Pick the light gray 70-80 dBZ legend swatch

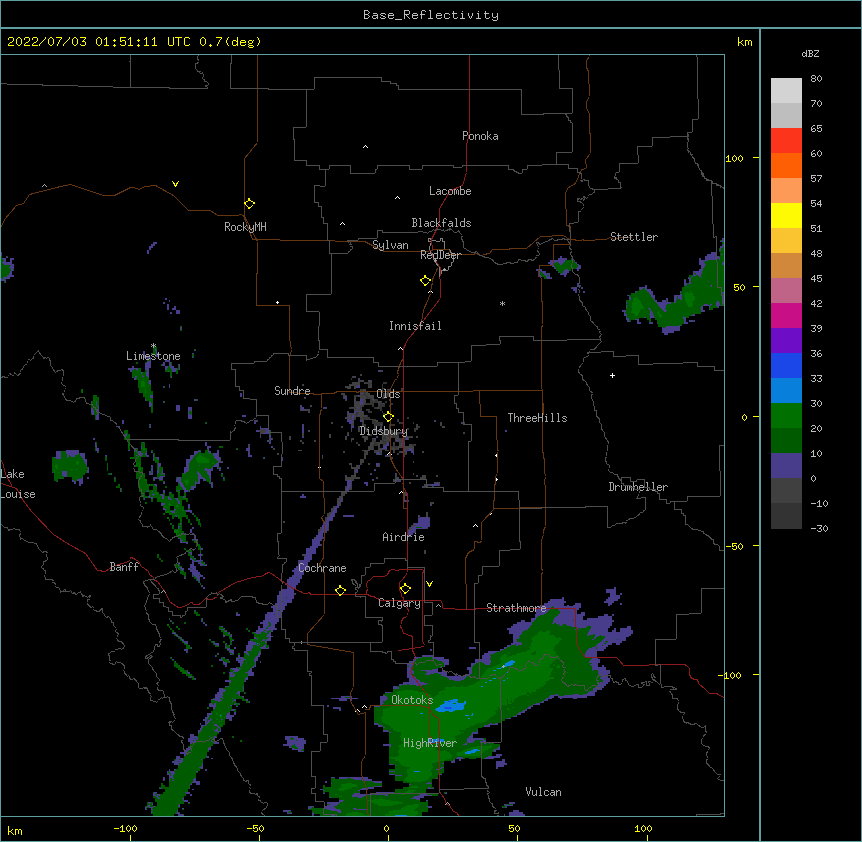point(786,91)
